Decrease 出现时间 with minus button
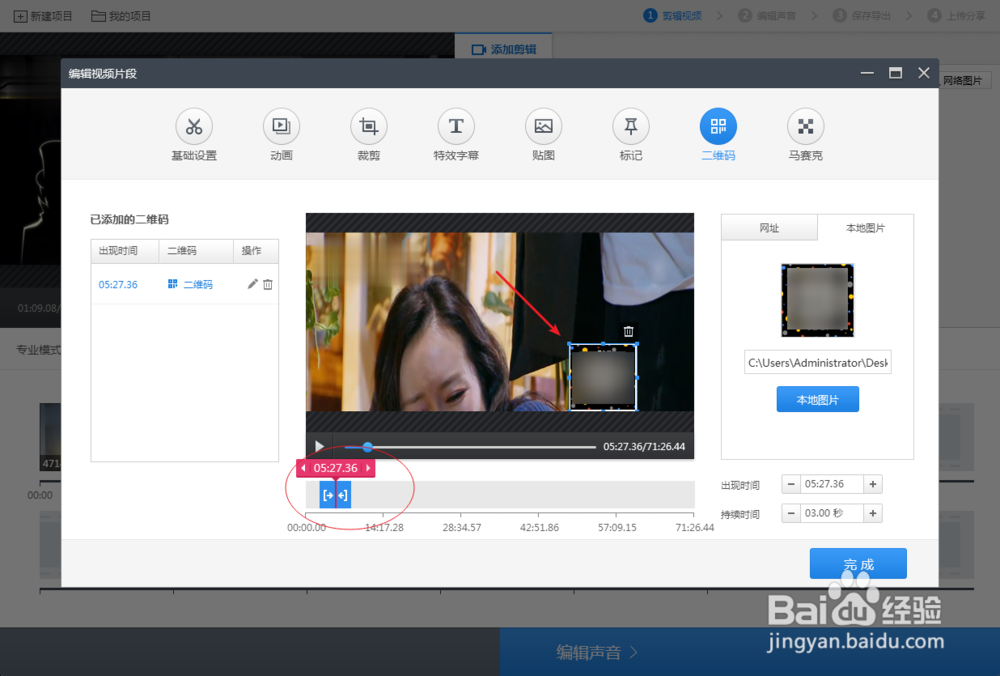1000x676 pixels. click(791, 484)
